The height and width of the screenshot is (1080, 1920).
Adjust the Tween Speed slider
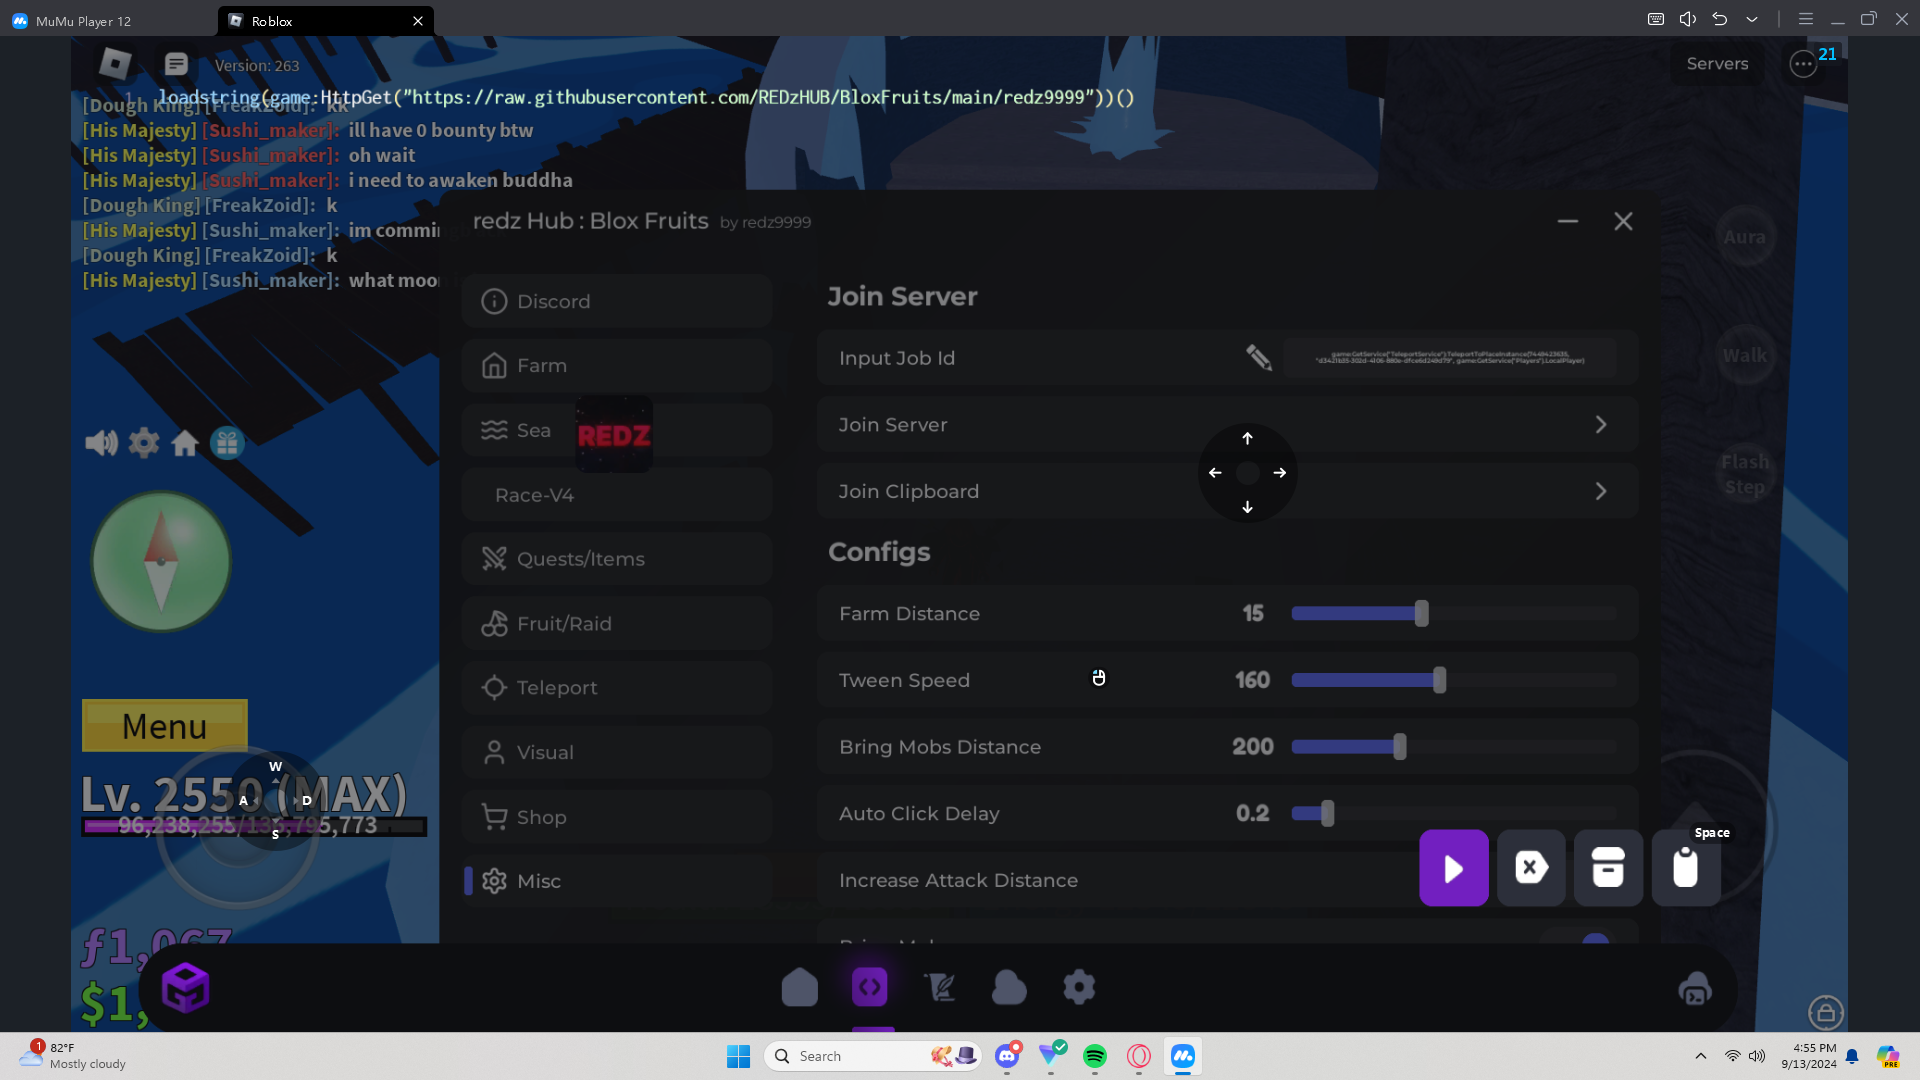[1453, 680]
